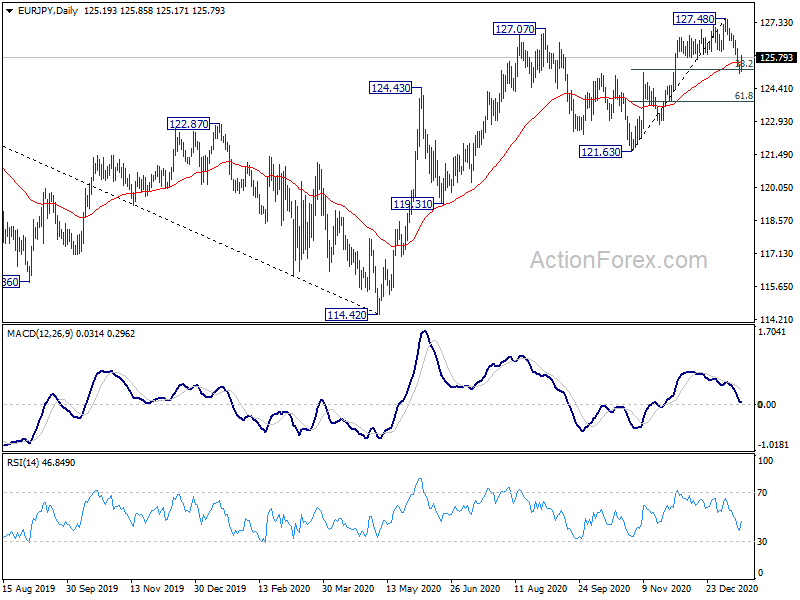Select the 127.480 price label
Image resolution: width=800 pixels, height=600 pixels.
(694, 19)
